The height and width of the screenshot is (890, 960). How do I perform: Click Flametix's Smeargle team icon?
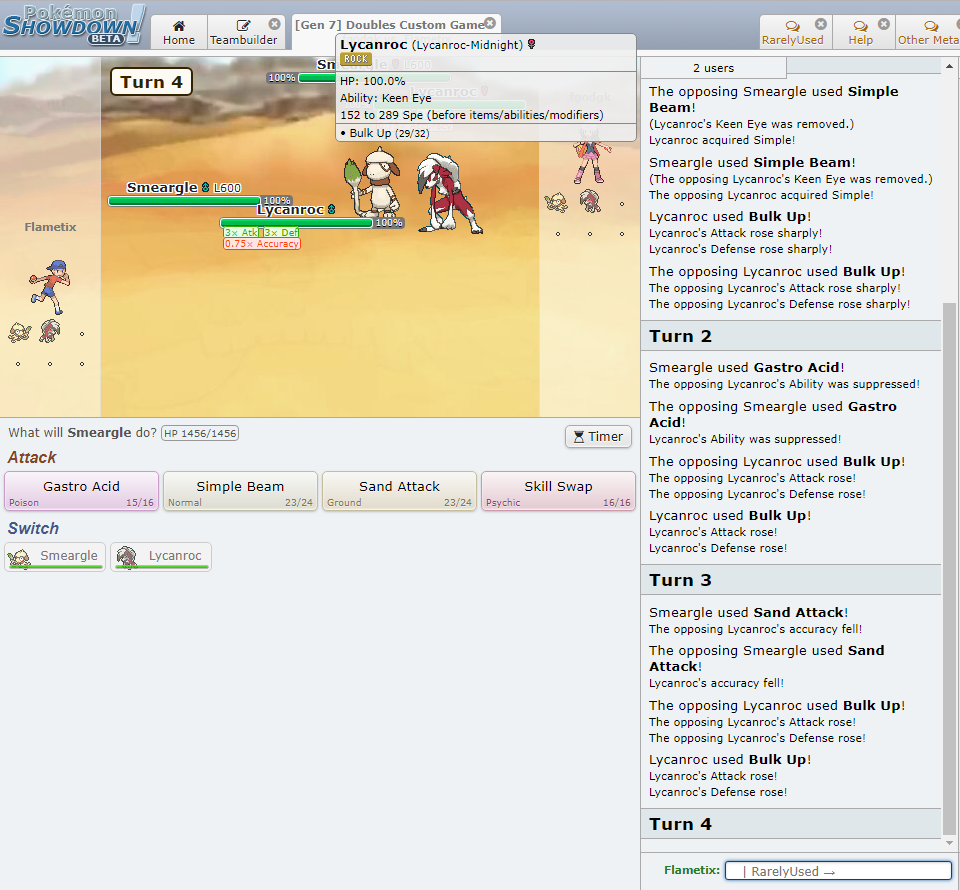click(x=19, y=332)
